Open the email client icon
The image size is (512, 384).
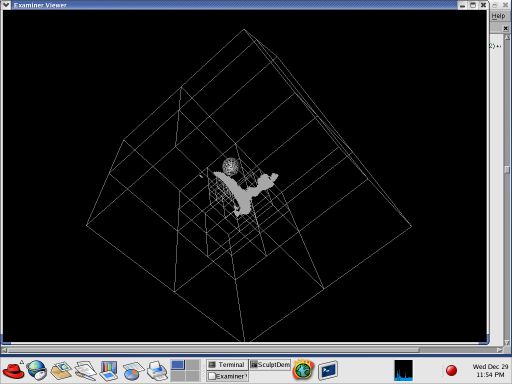(x=61, y=370)
